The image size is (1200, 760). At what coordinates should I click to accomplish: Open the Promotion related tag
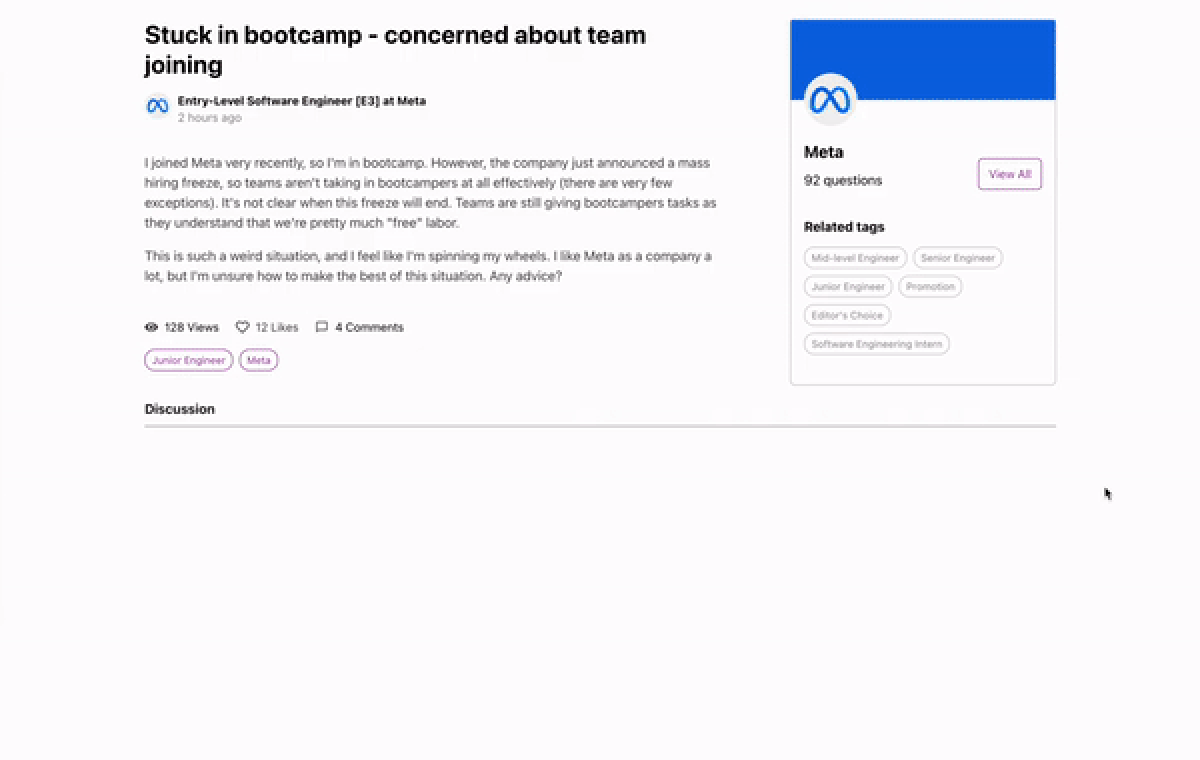coord(931,287)
